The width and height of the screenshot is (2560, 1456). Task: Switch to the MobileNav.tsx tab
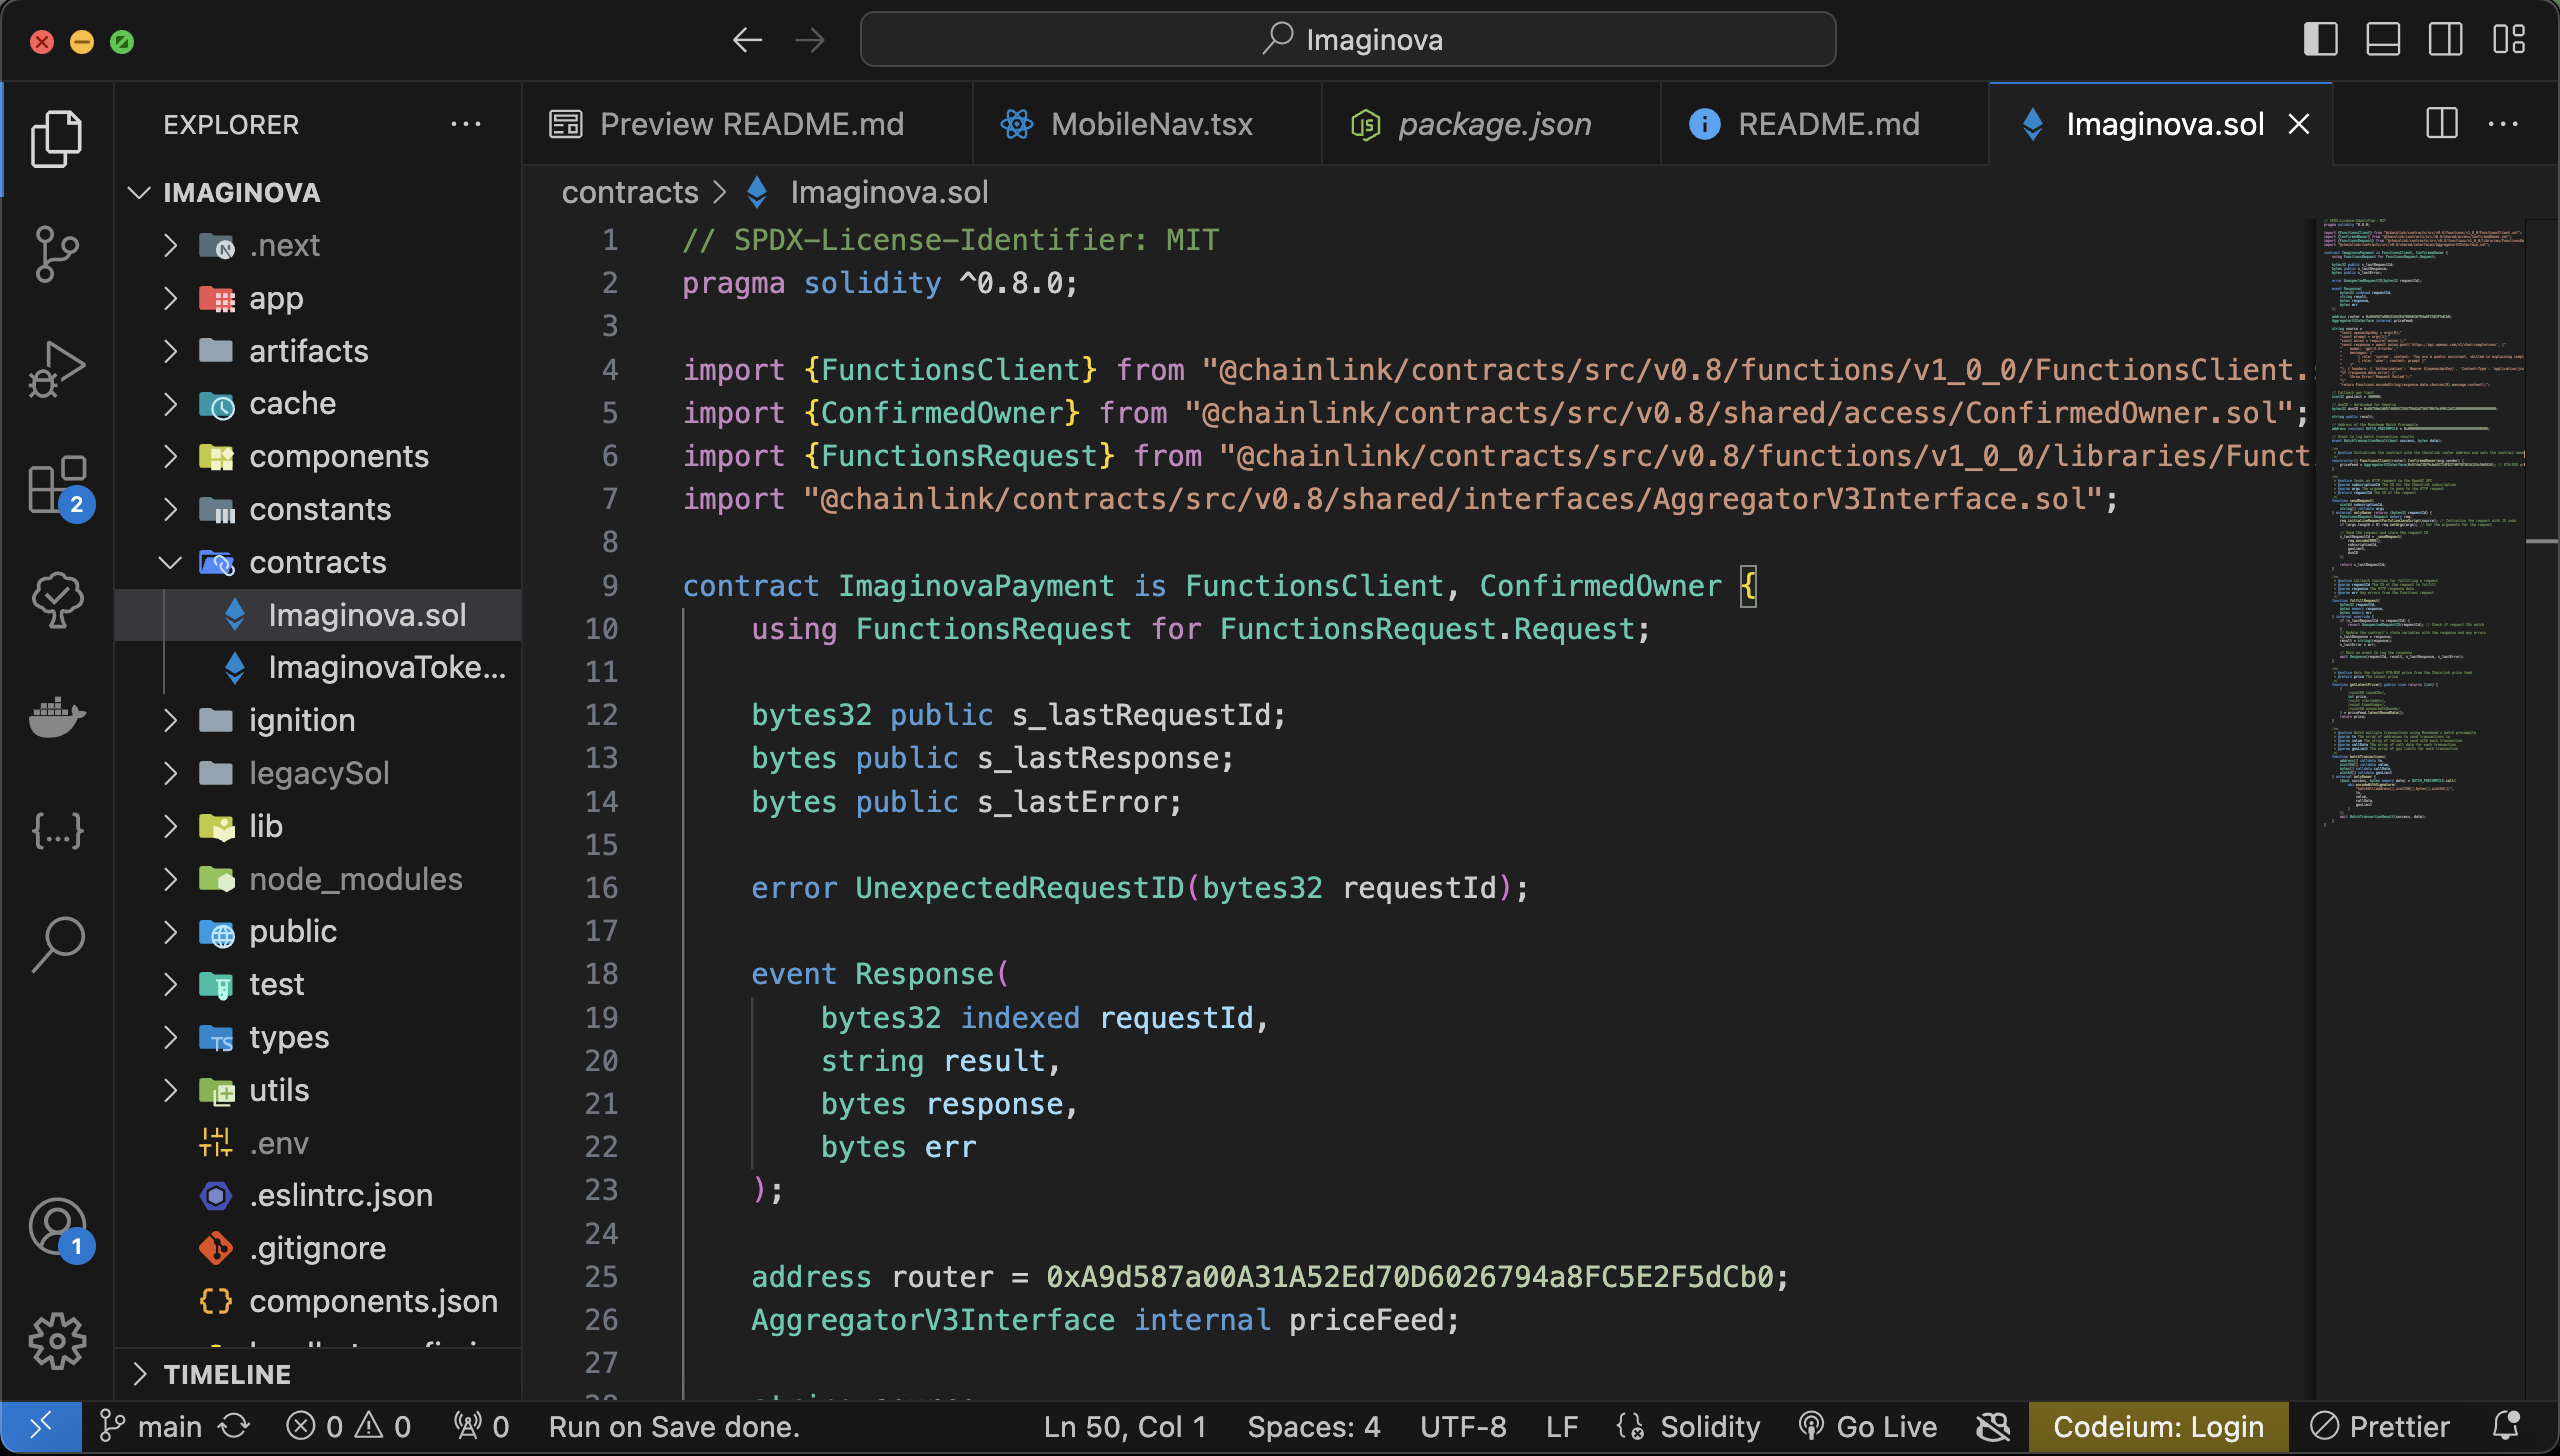click(1150, 124)
